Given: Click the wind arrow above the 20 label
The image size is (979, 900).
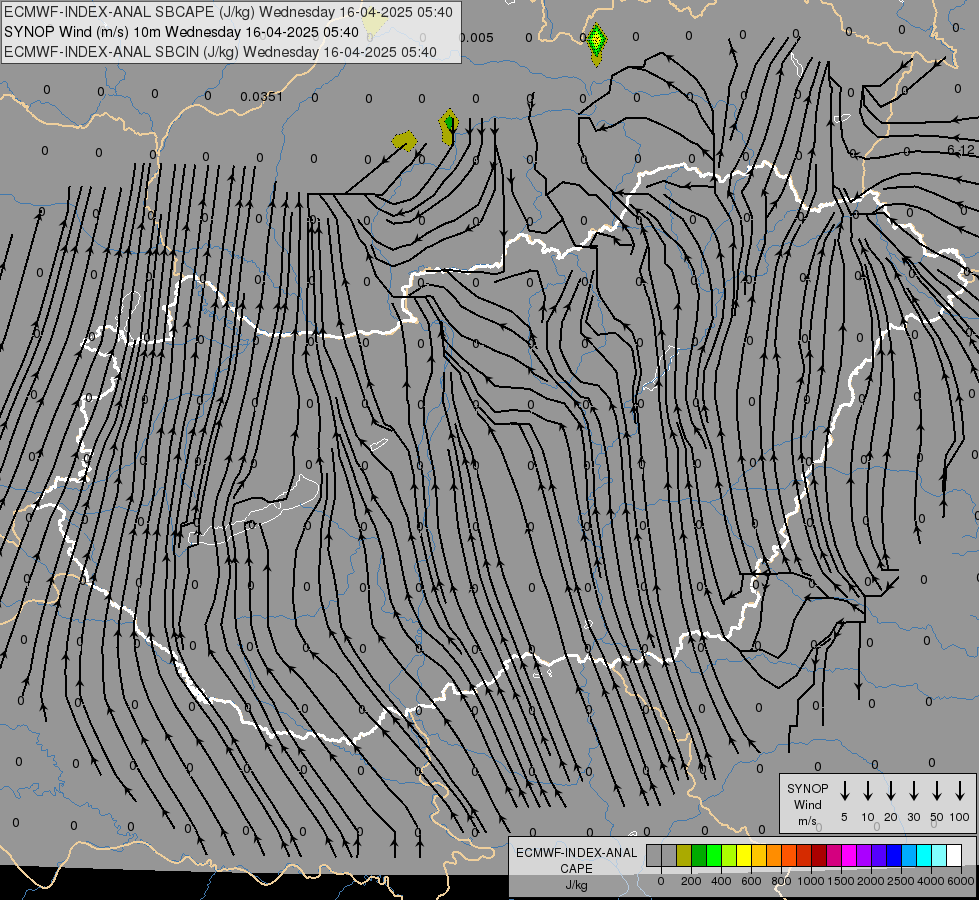Looking at the screenshot, I should coord(891,790).
